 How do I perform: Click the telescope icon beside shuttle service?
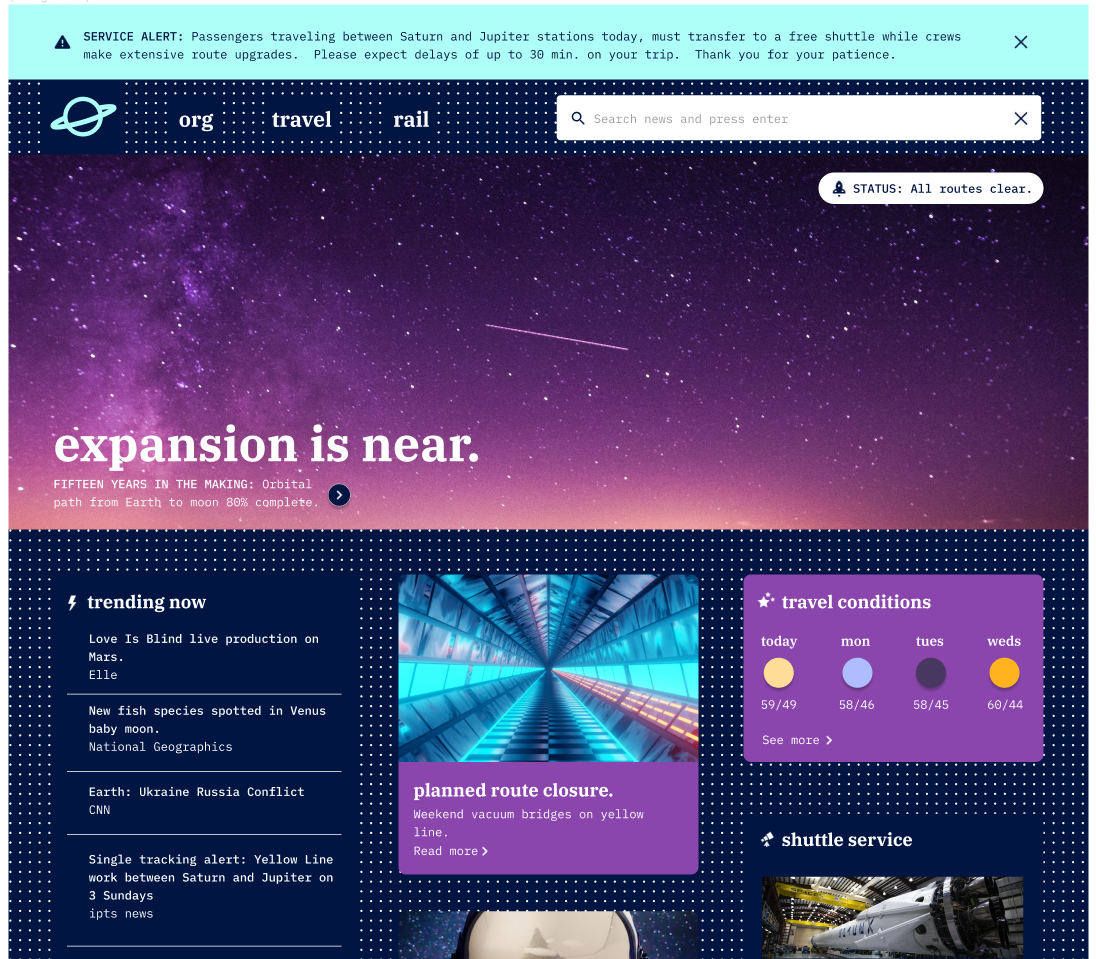point(767,839)
